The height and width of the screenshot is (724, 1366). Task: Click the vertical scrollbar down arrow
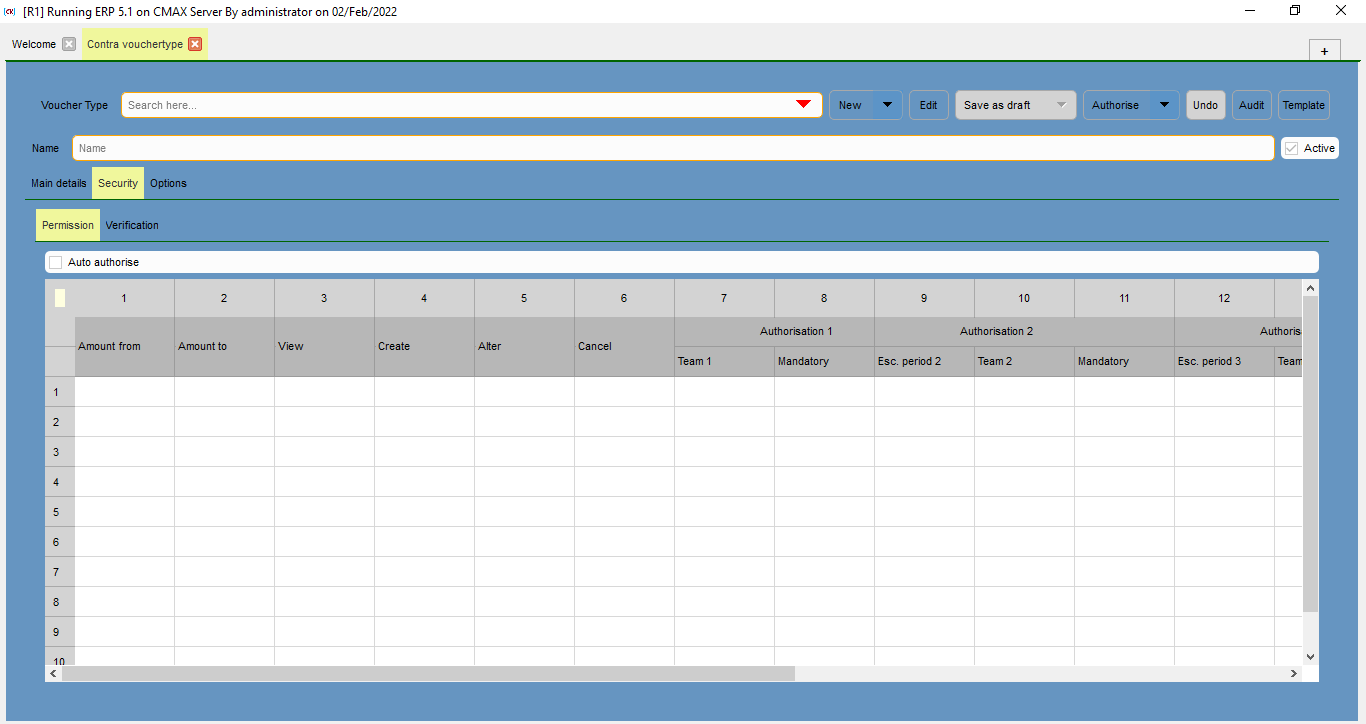[1310, 657]
